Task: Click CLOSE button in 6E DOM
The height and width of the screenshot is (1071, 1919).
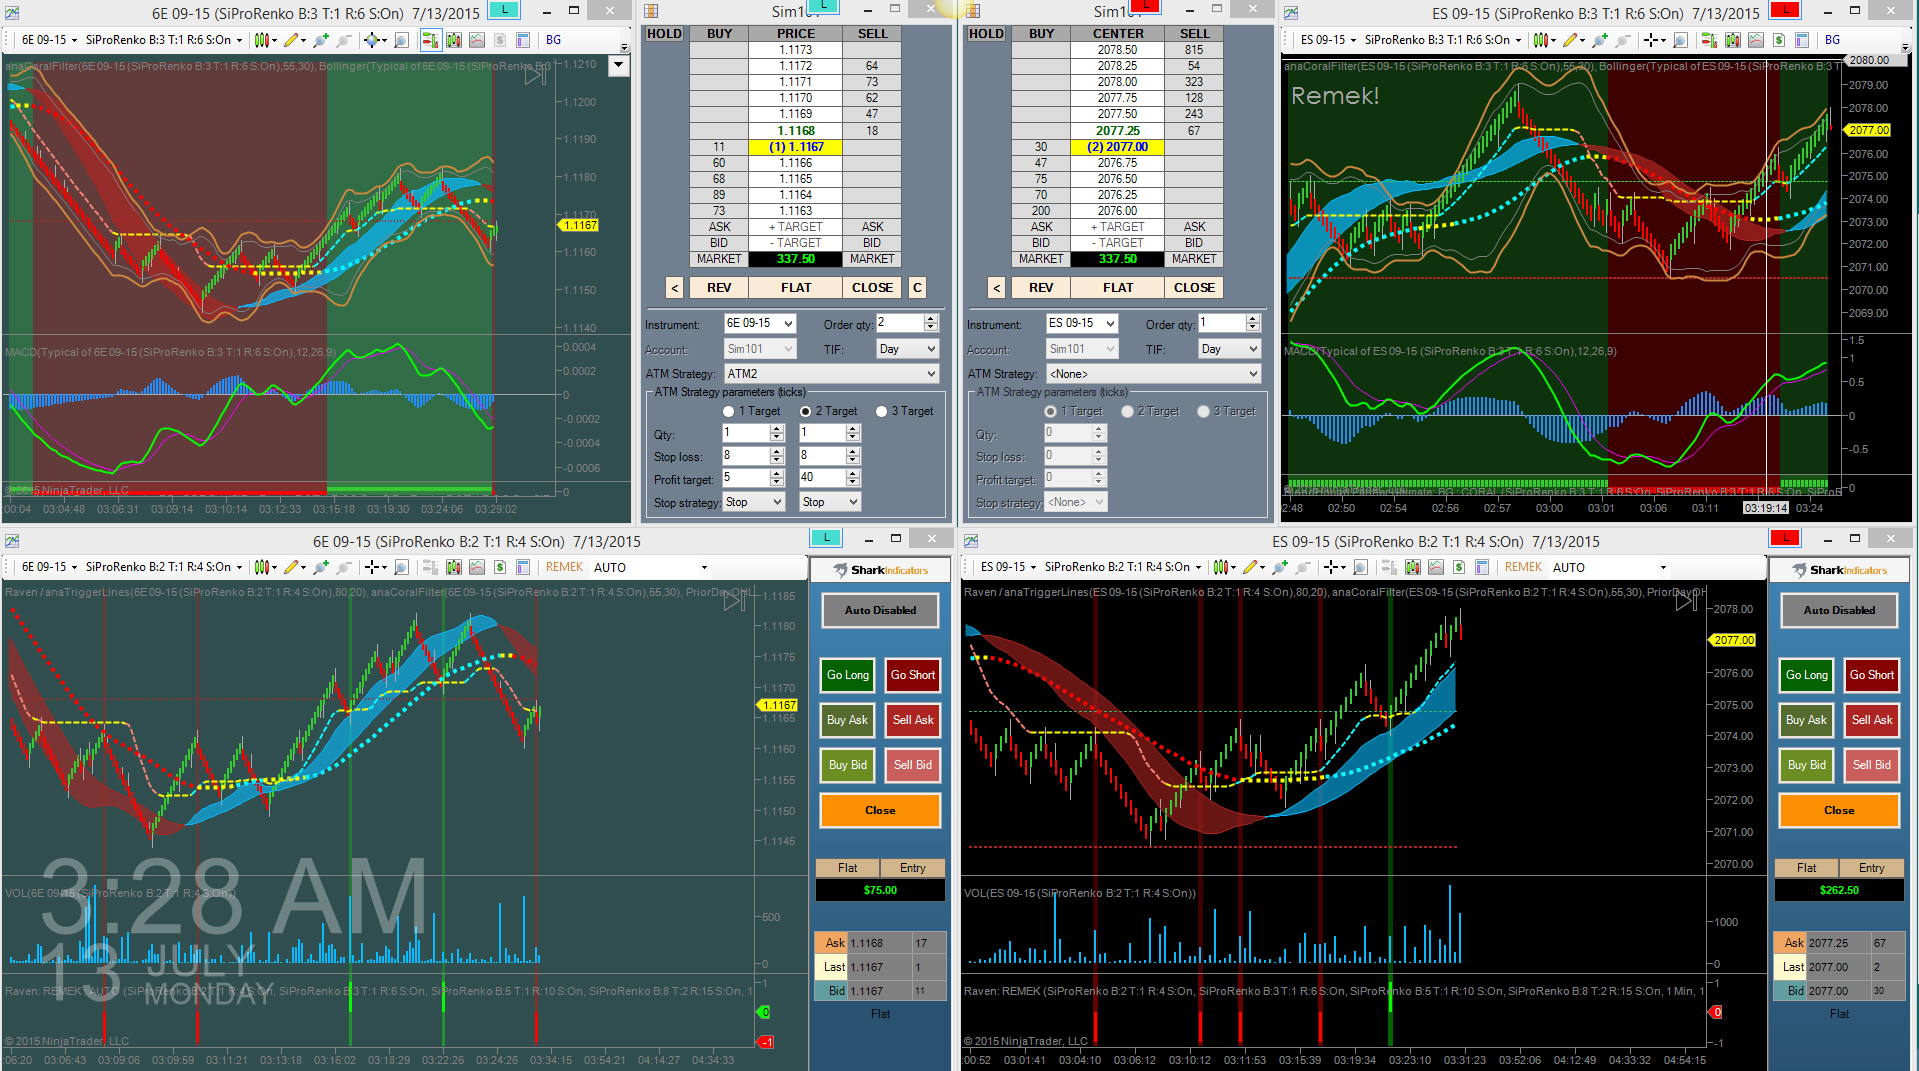Action: click(x=872, y=288)
